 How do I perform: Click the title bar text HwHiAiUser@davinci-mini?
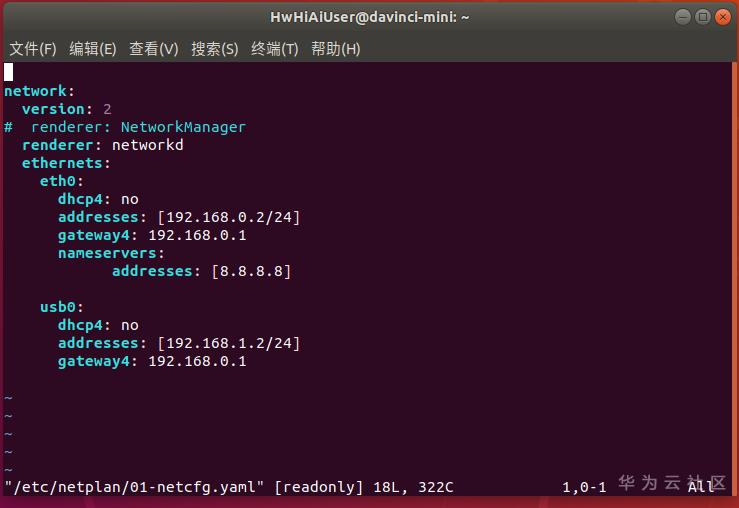coord(370,17)
